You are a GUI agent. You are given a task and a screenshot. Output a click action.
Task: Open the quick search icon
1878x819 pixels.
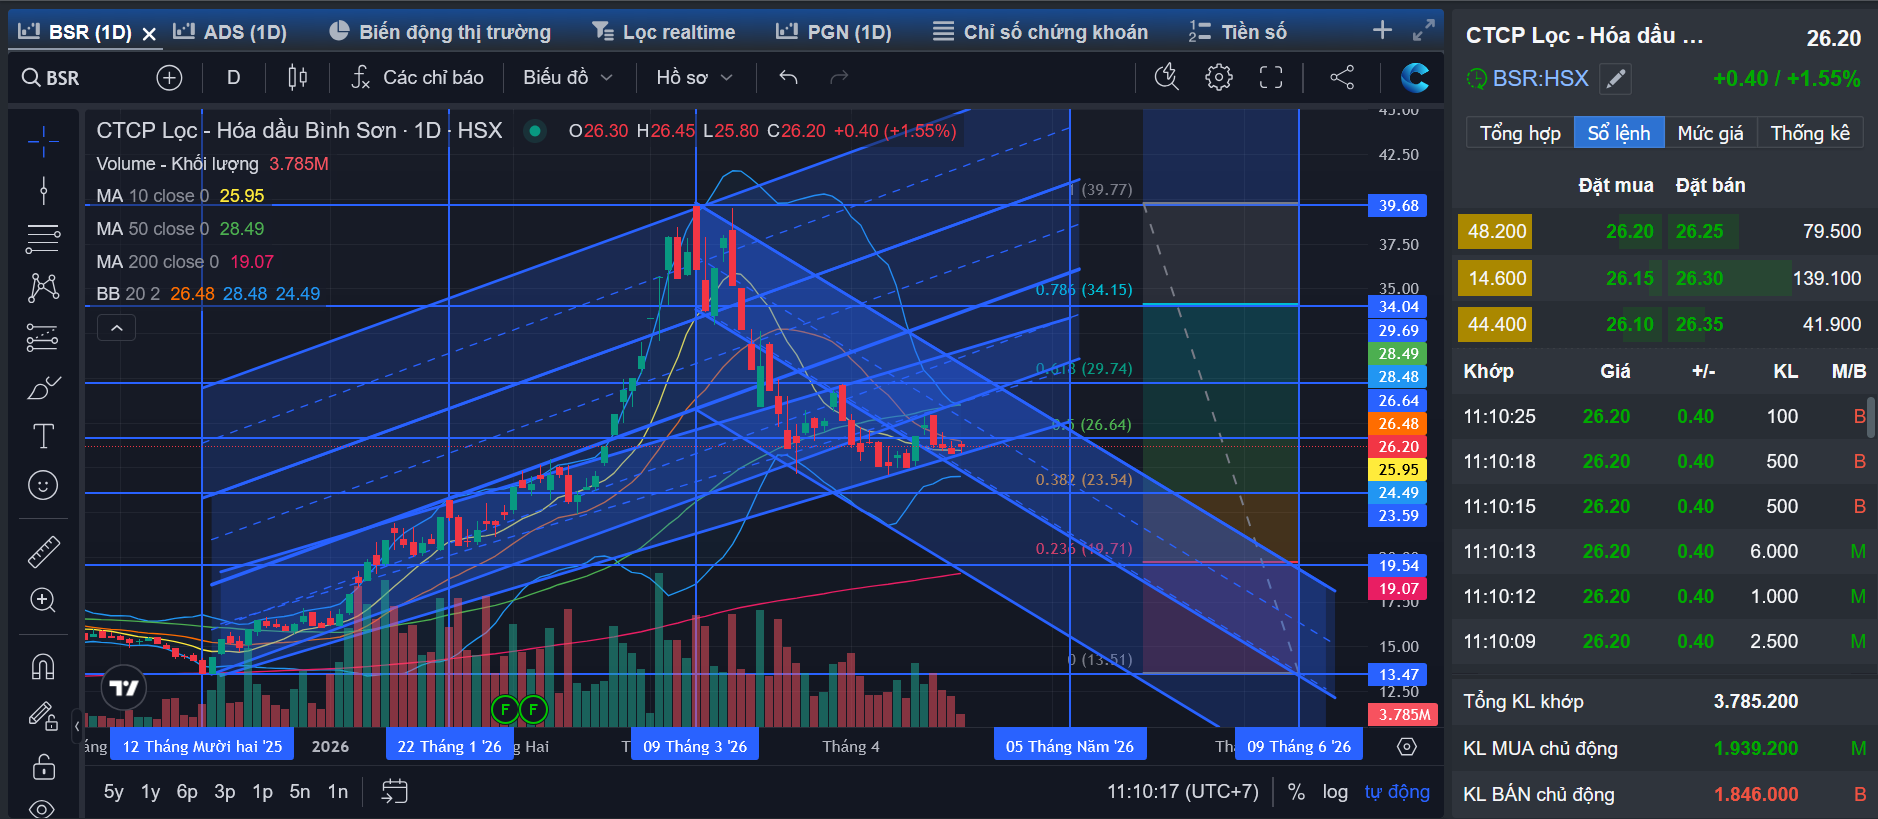click(1167, 77)
